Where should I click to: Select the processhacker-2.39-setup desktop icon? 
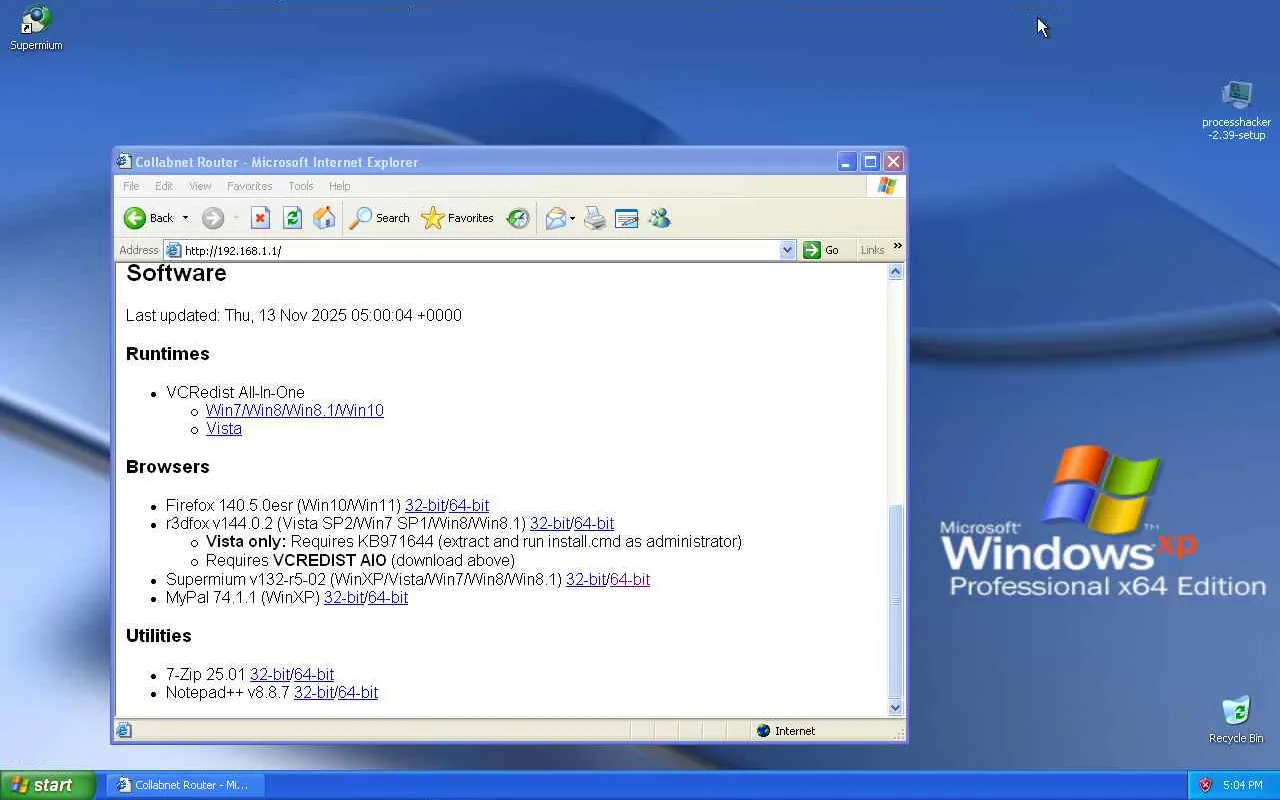pyautogui.click(x=1236, y=110)
